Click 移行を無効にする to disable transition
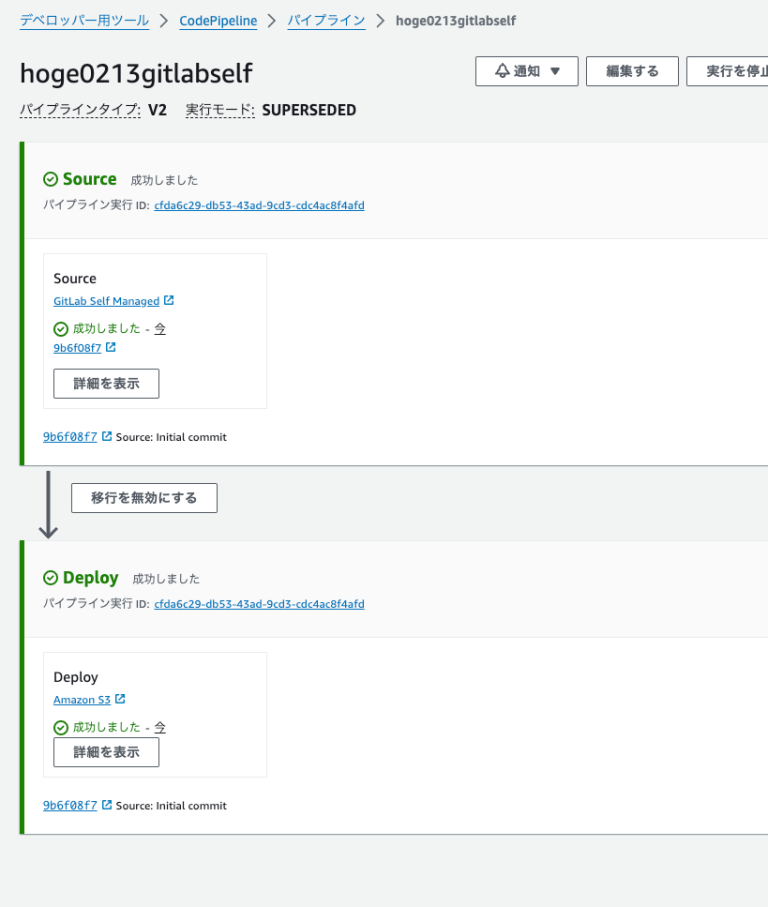Screen dimensions: 768x907 coord(143,498)
